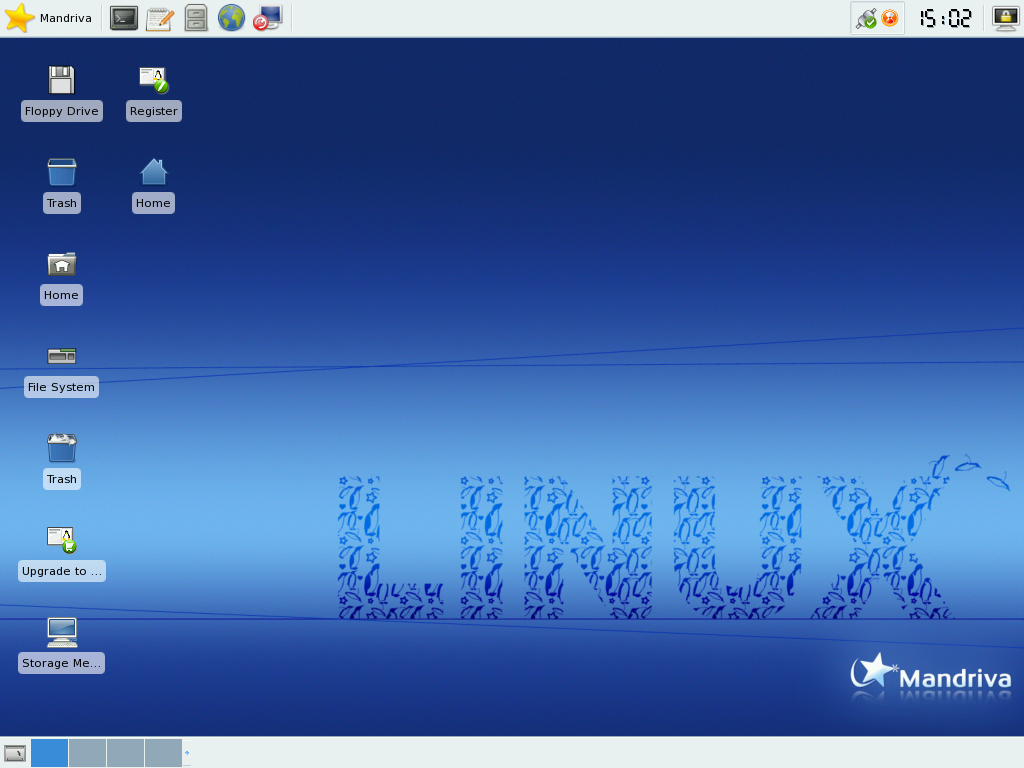Browse the File System desktop icon
Screen dimensions: 1024x768
click(61, 356)
